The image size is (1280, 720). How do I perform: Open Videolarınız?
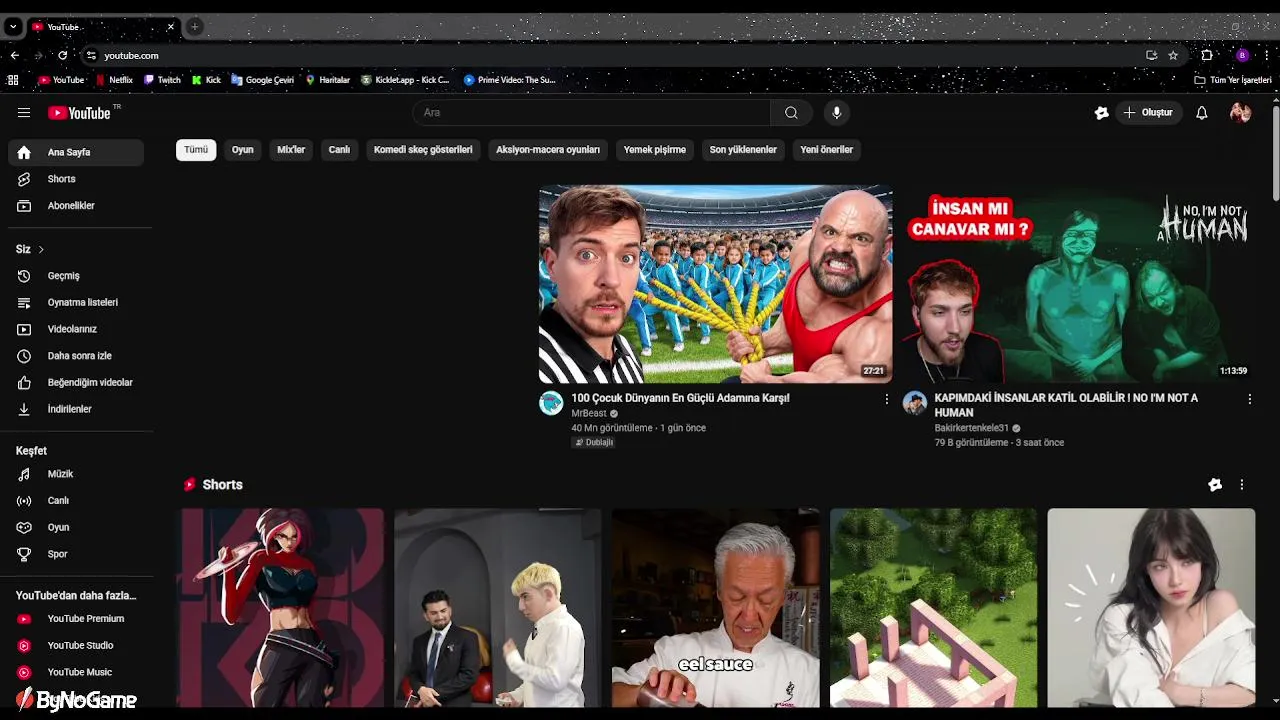[76, 329]
